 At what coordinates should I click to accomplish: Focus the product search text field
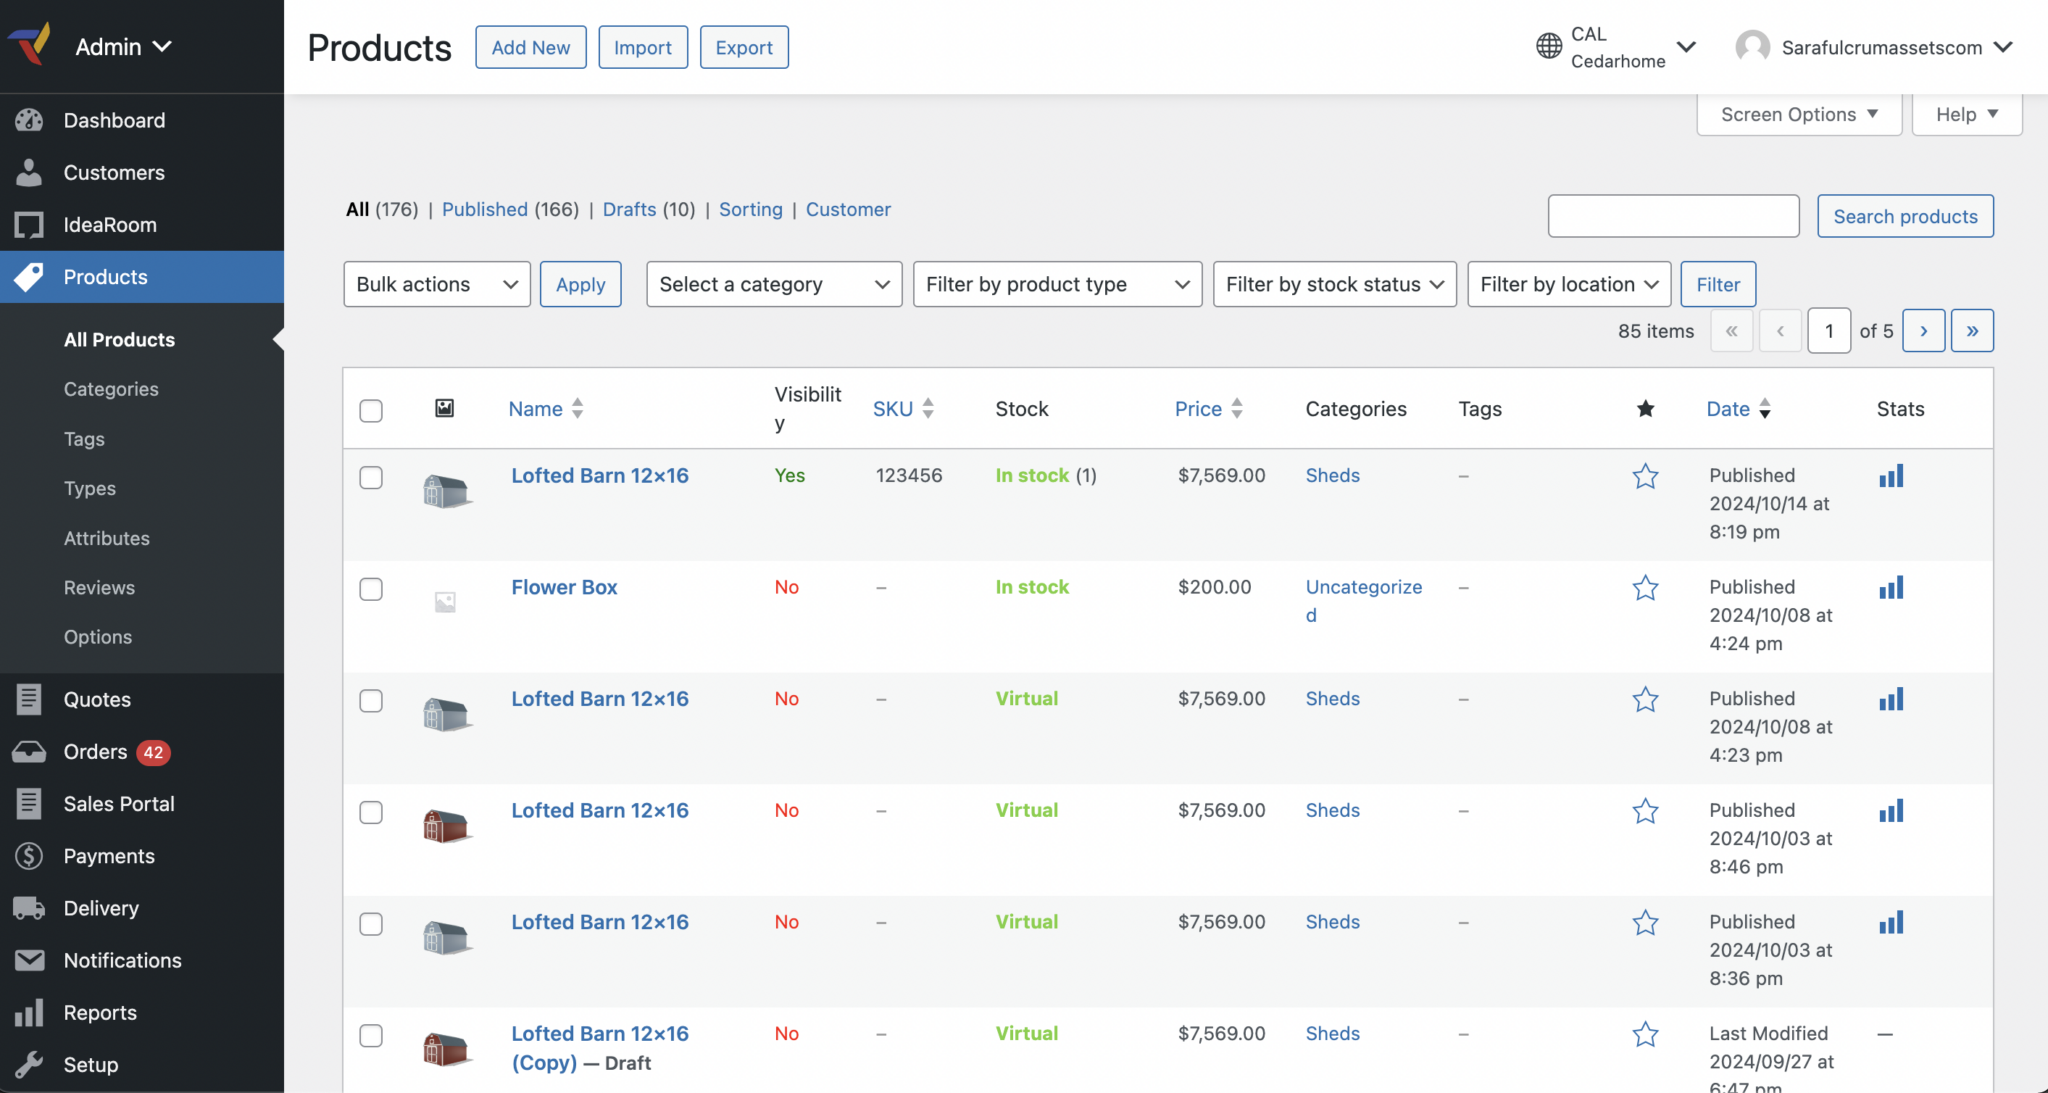[x=1673, y=216]
